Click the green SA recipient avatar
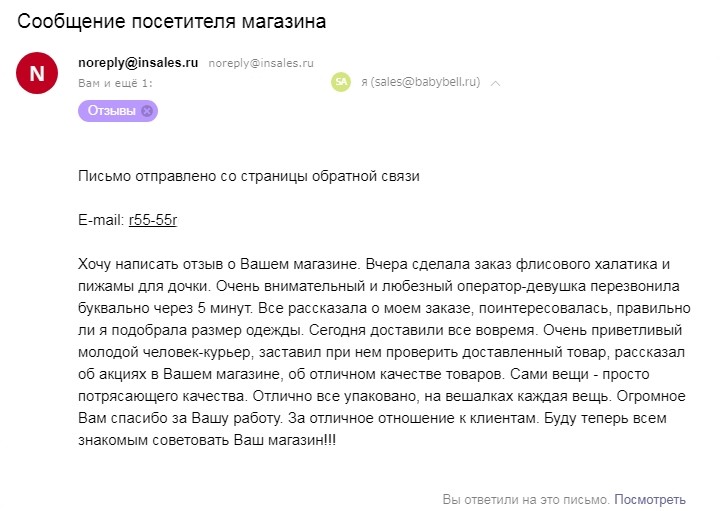This screenshot has width=726, height=511. 341,82
